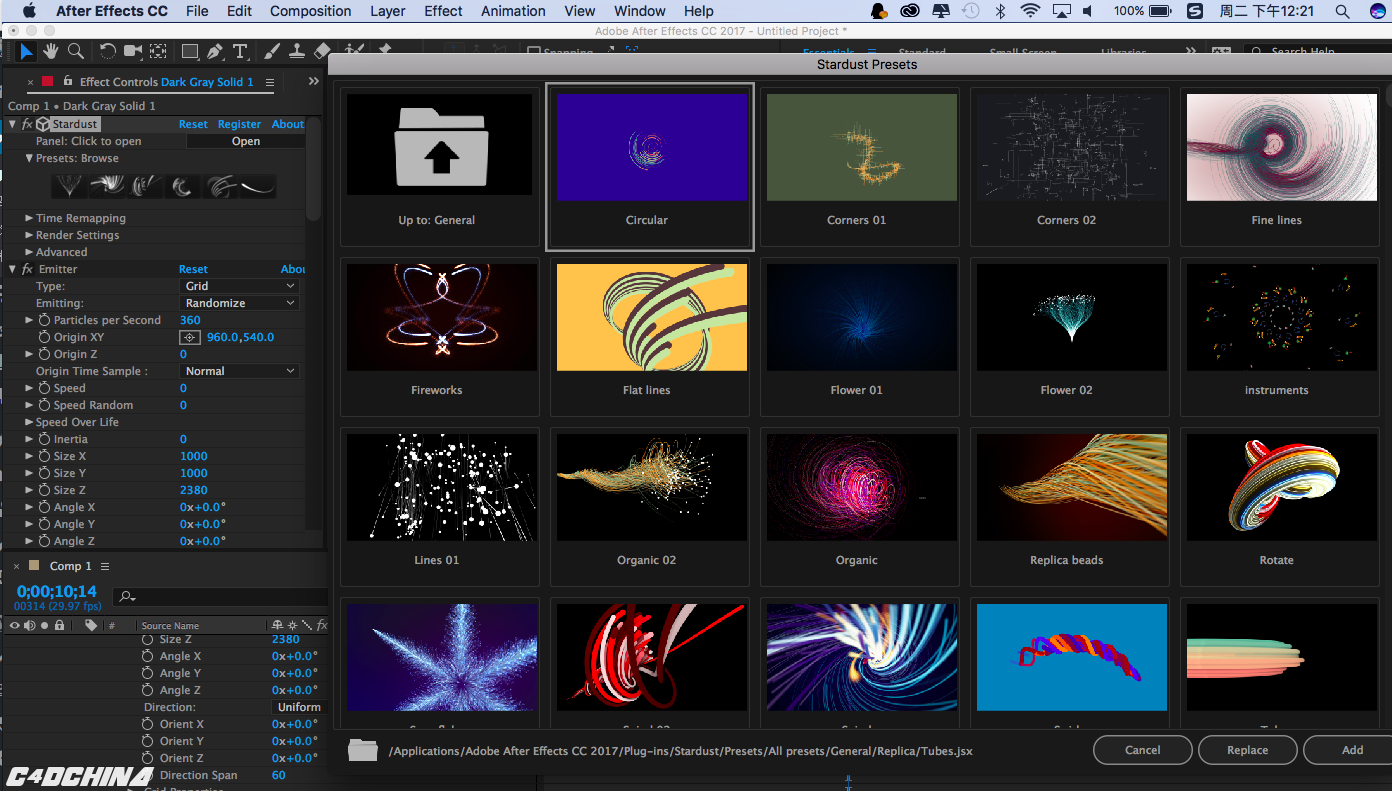Switch to the Comp 1 timeline tab
This screenshot has width=1392, height=791.
pyautogui.click(x=71, y=566)
